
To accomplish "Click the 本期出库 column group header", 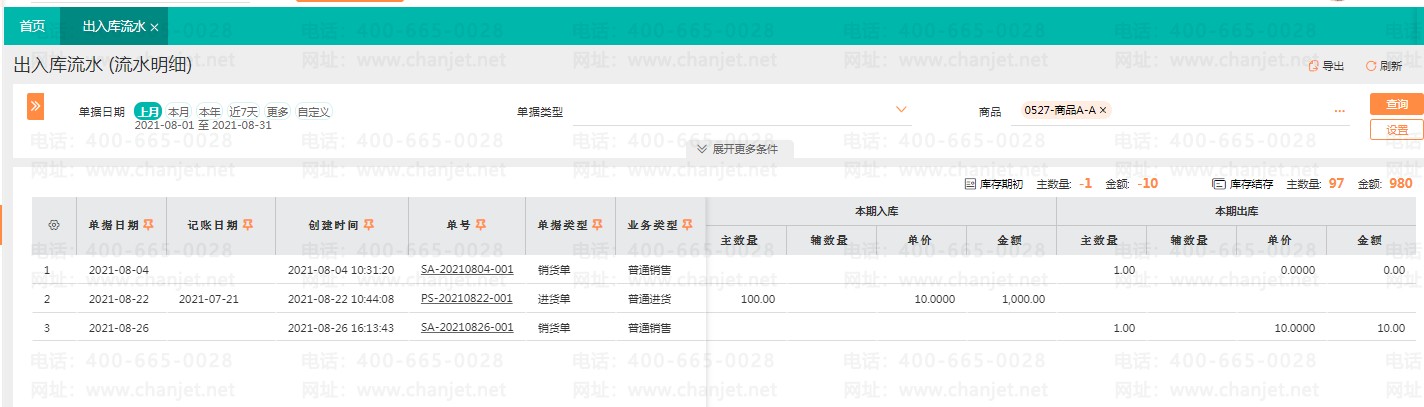I will click(1236, 211).
